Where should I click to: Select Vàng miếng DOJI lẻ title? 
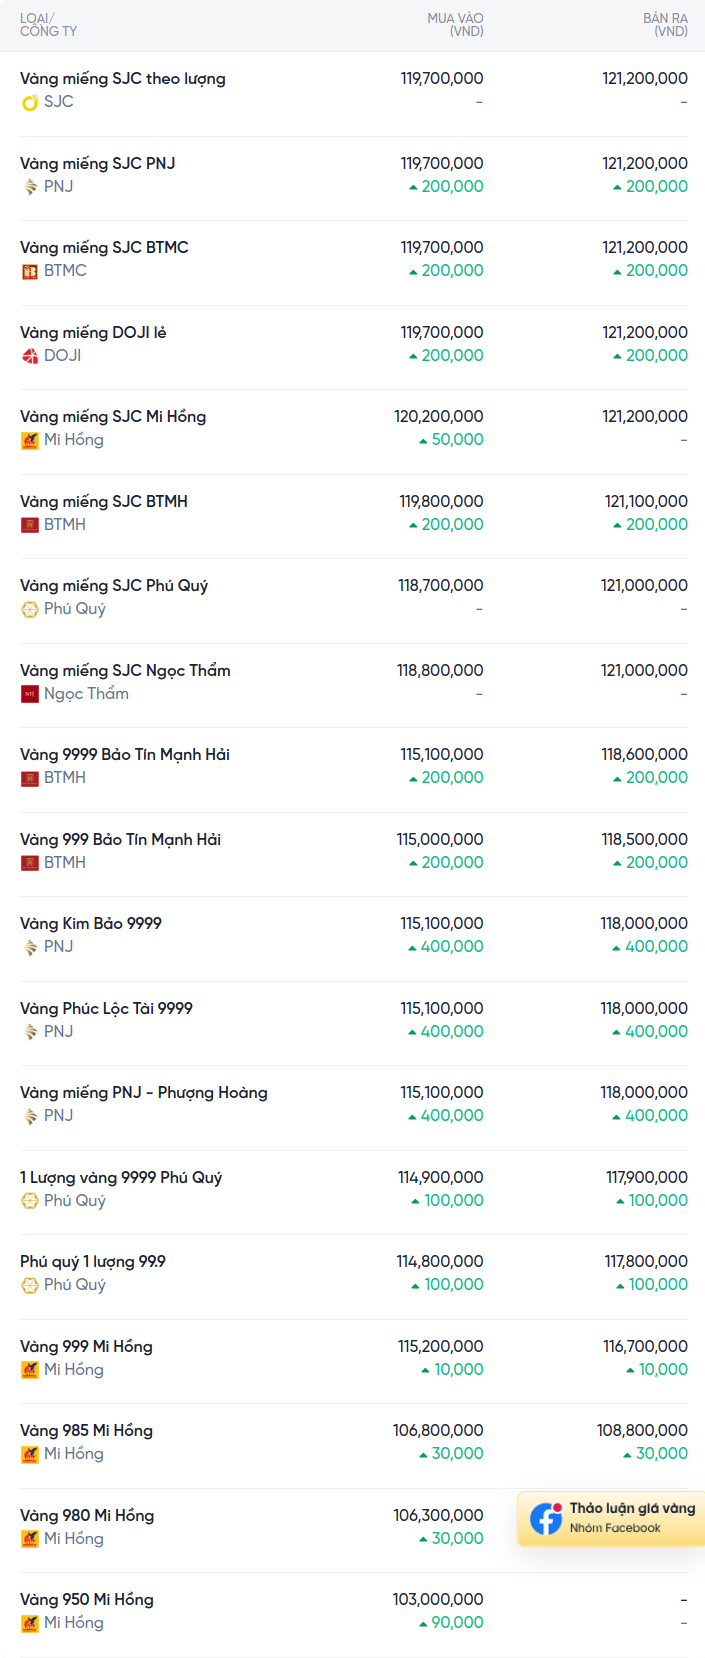[93, 332]
